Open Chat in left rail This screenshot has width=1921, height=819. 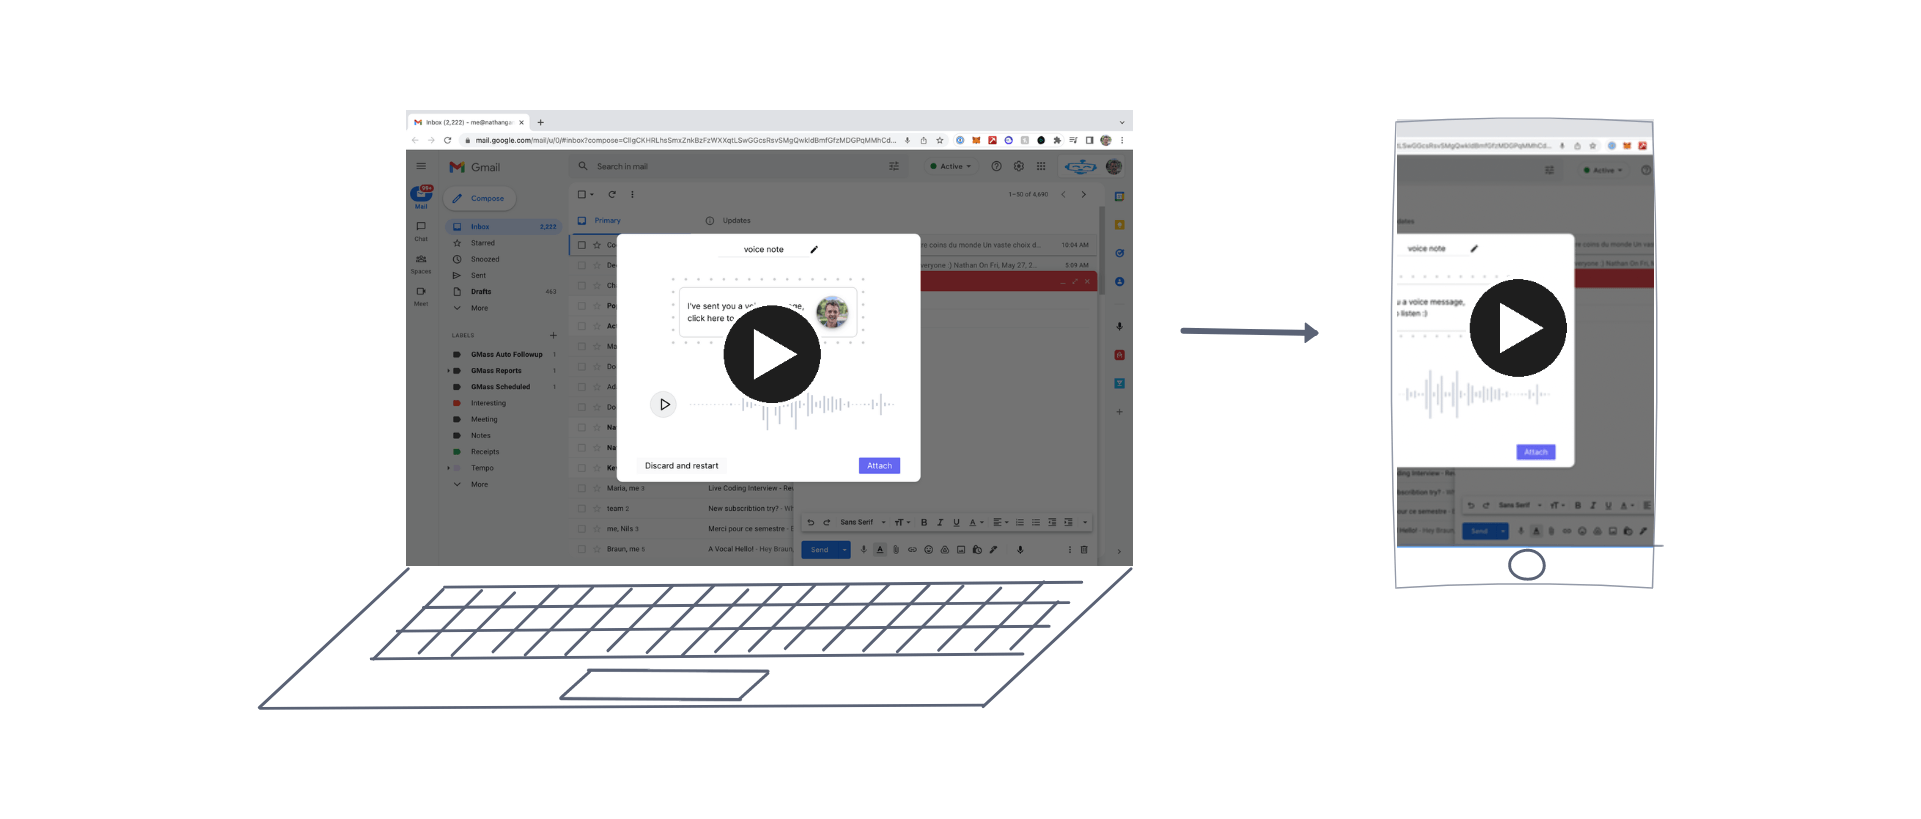pyautogui.click(x=421, y=231)
